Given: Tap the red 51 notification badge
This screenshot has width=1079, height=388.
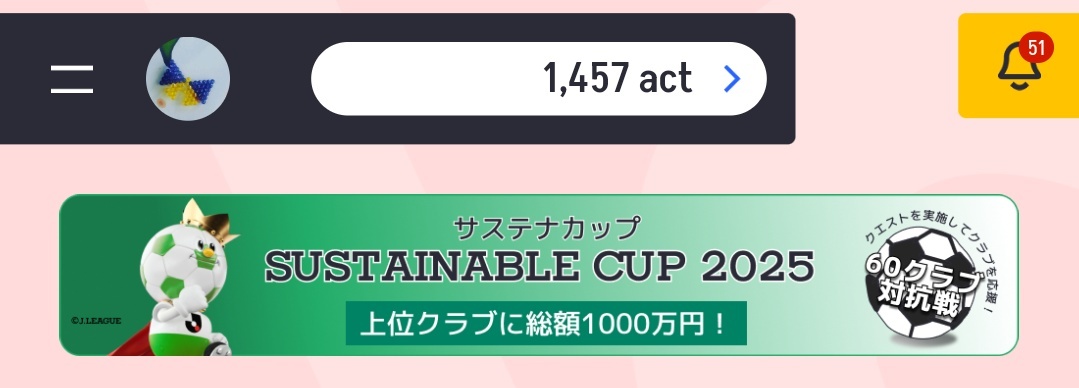Looking at the screenshot, I should (1036, 48).
